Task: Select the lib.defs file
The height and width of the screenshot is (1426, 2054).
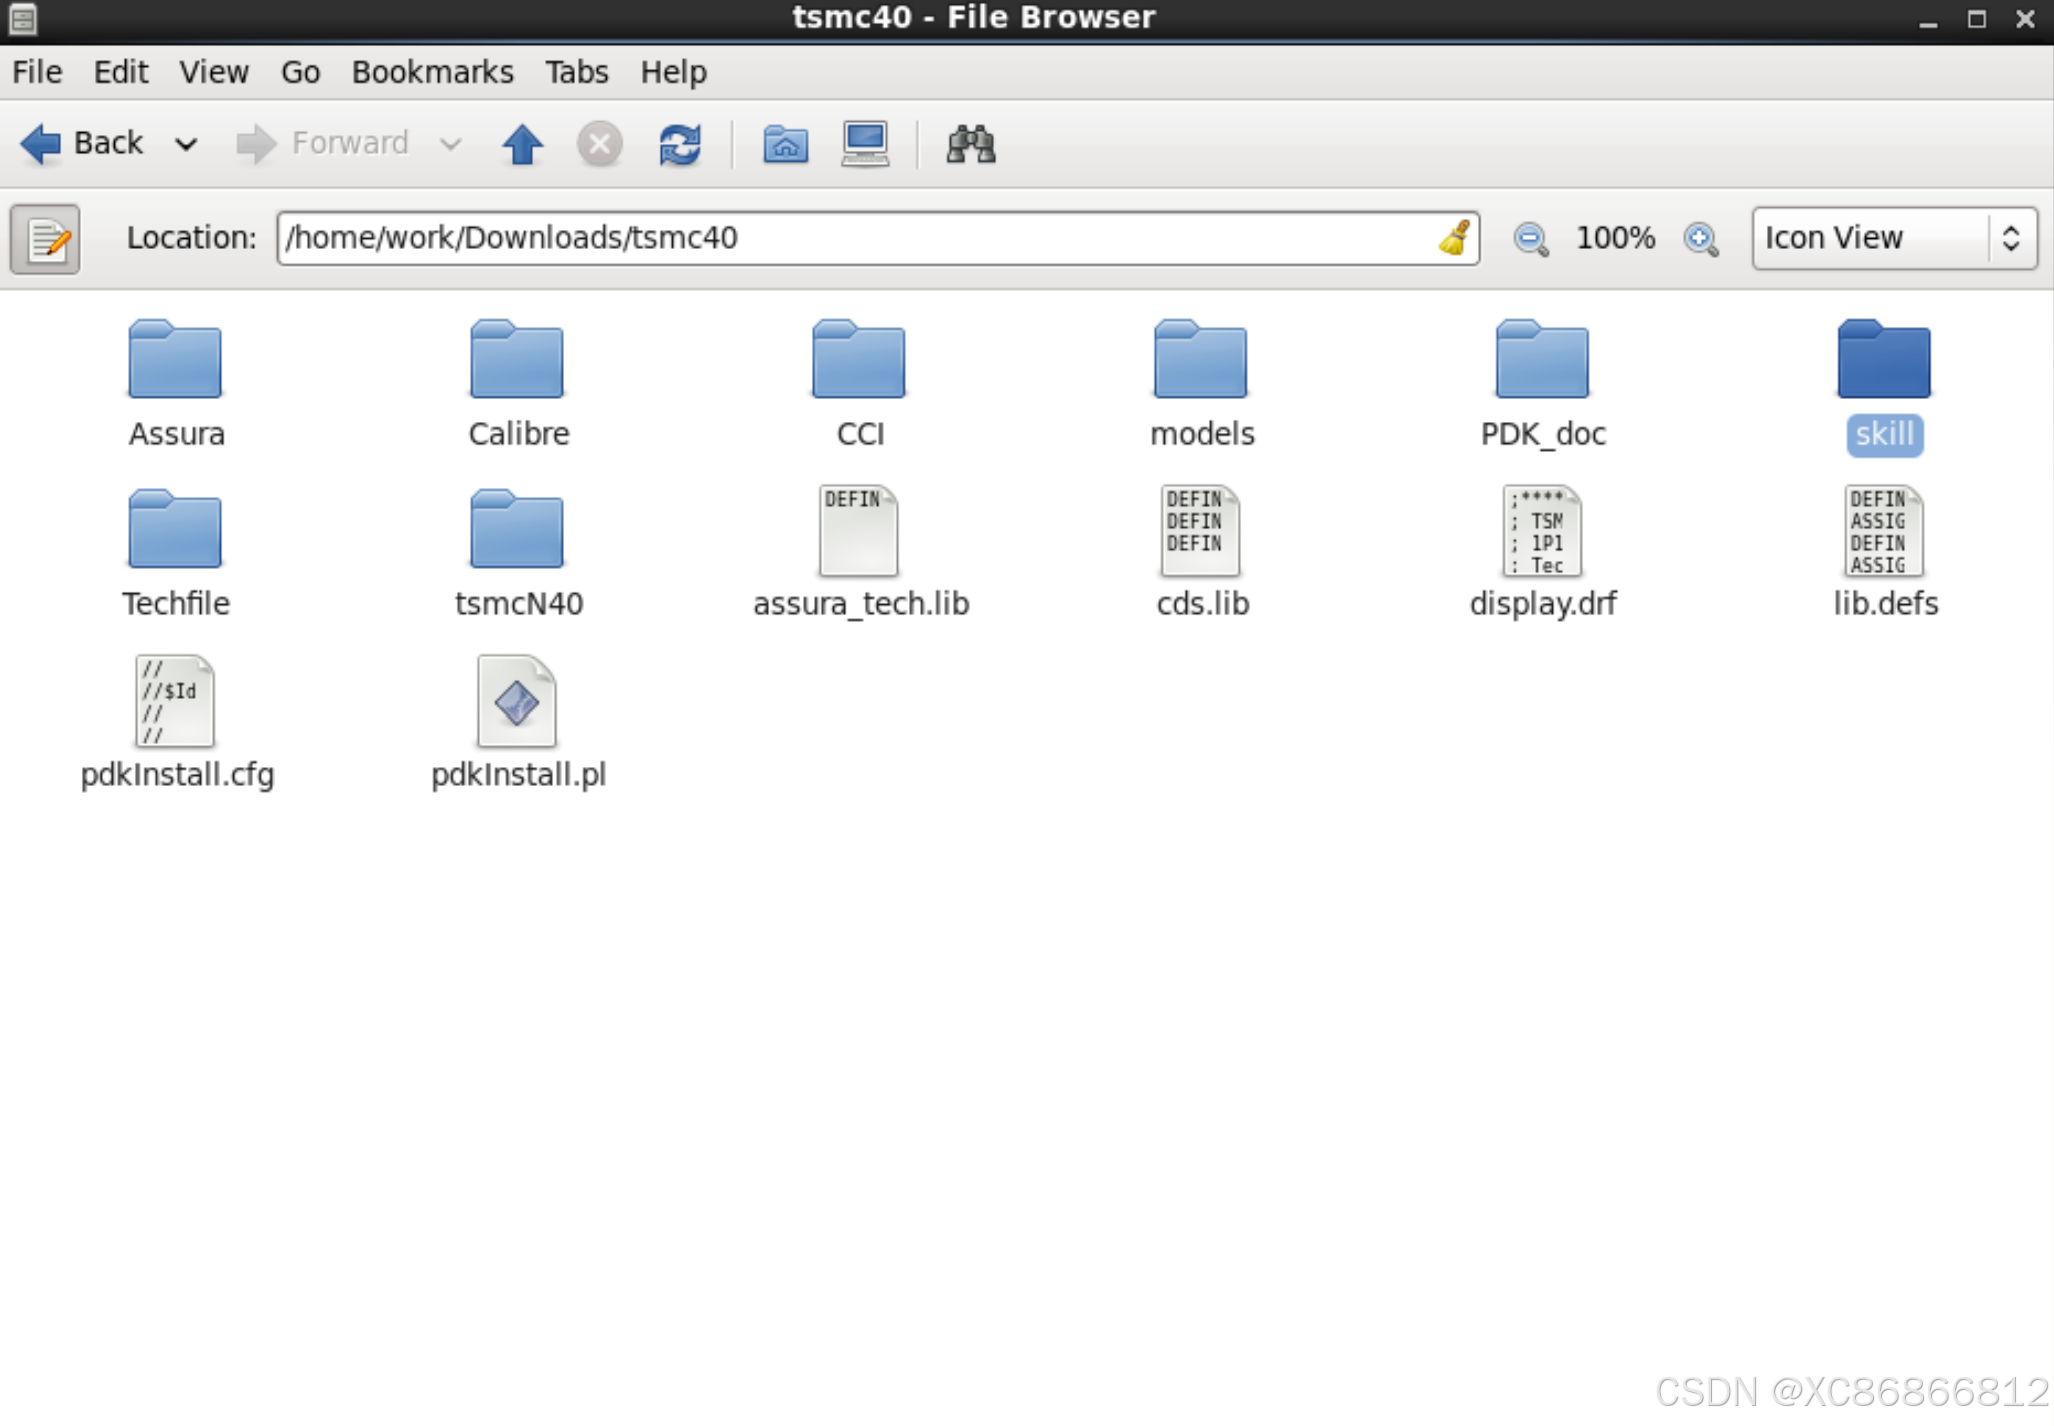Action: point(1885,553)
